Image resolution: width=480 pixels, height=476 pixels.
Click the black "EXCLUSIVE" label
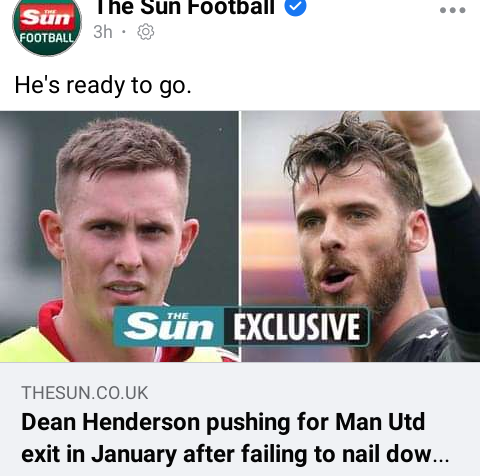(x=296, y=327)
